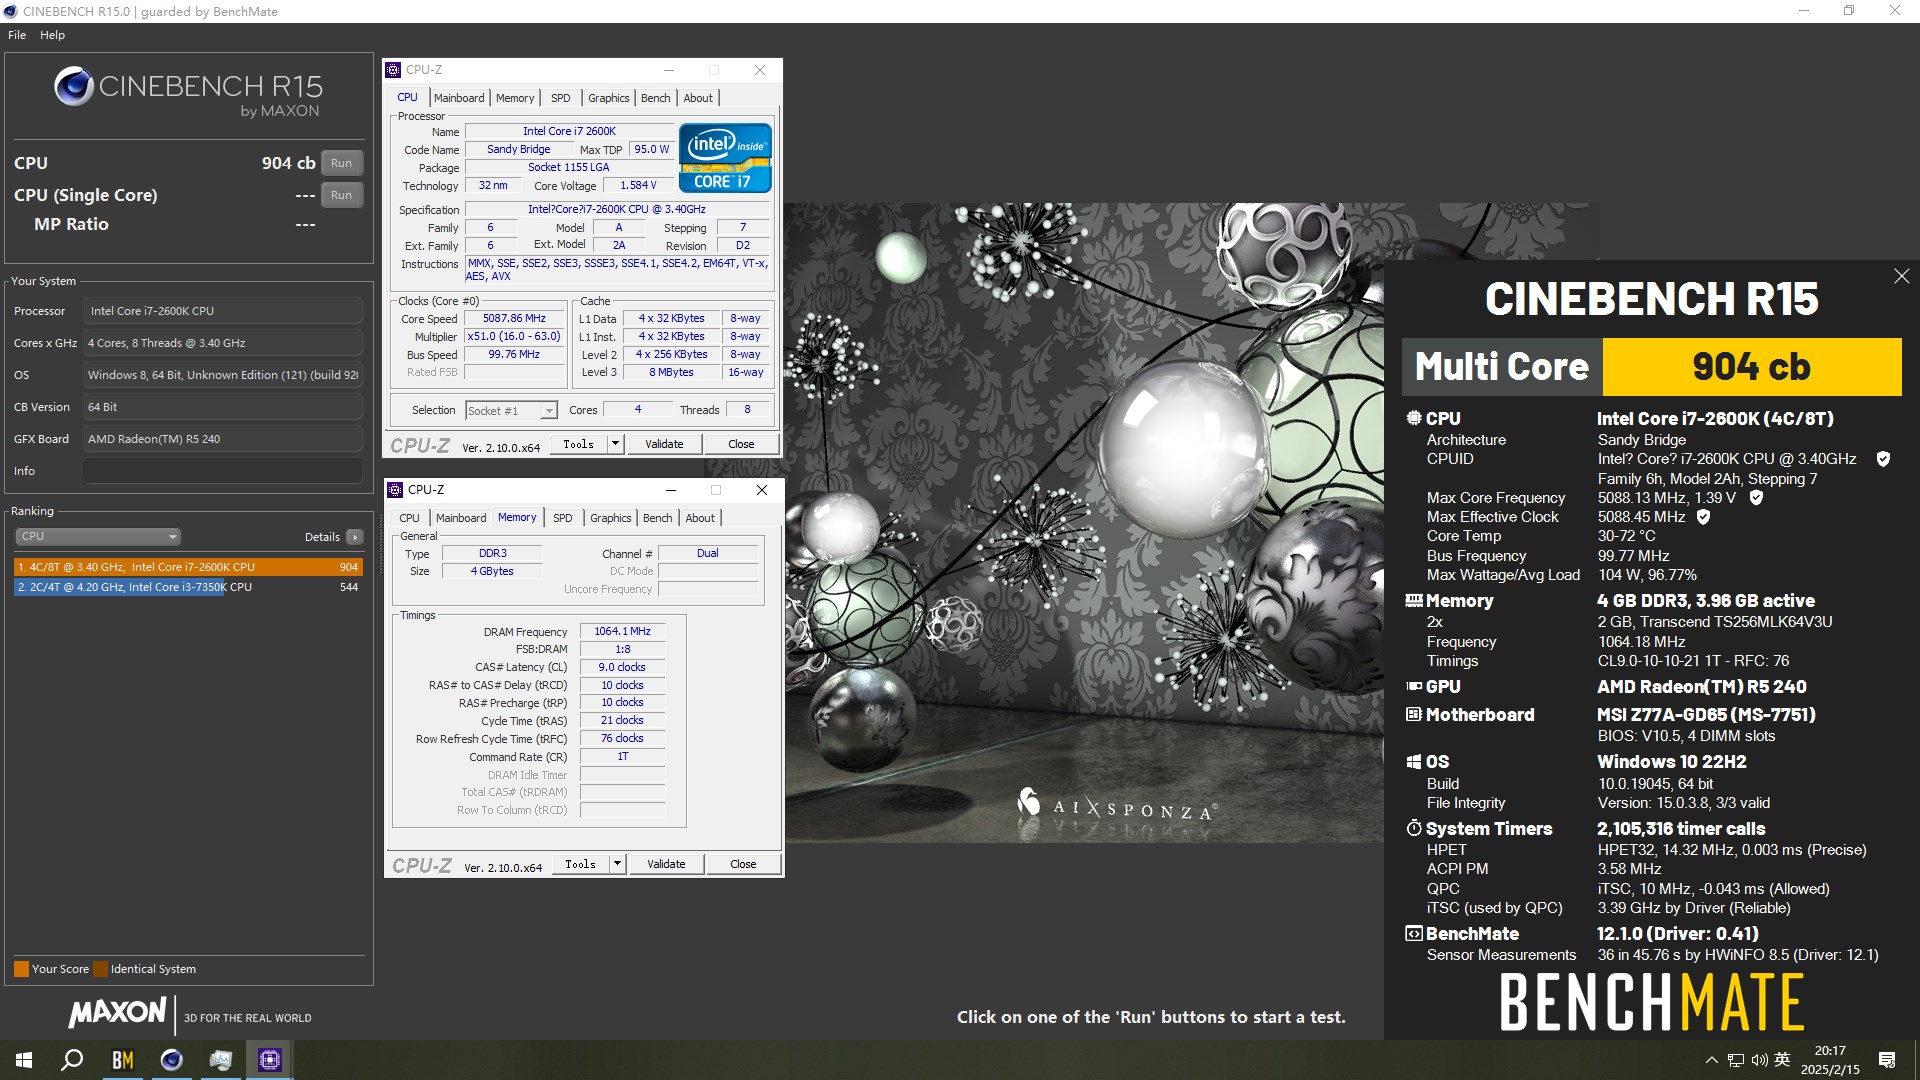Click Validate in lower CPU-Z window
This screenshot has width=1920, height=1080.
pos(666,864)
